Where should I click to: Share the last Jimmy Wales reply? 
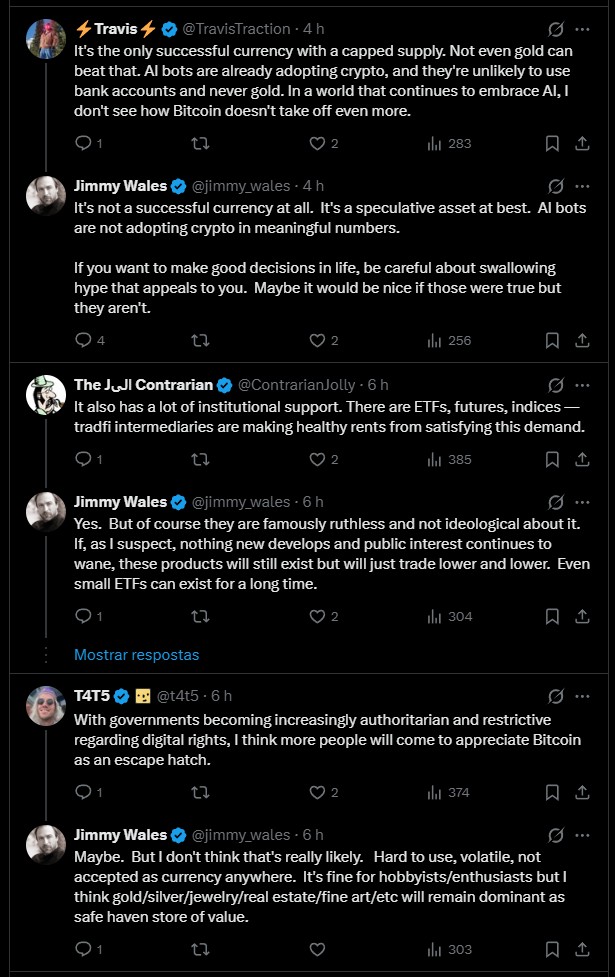[583, 948]
